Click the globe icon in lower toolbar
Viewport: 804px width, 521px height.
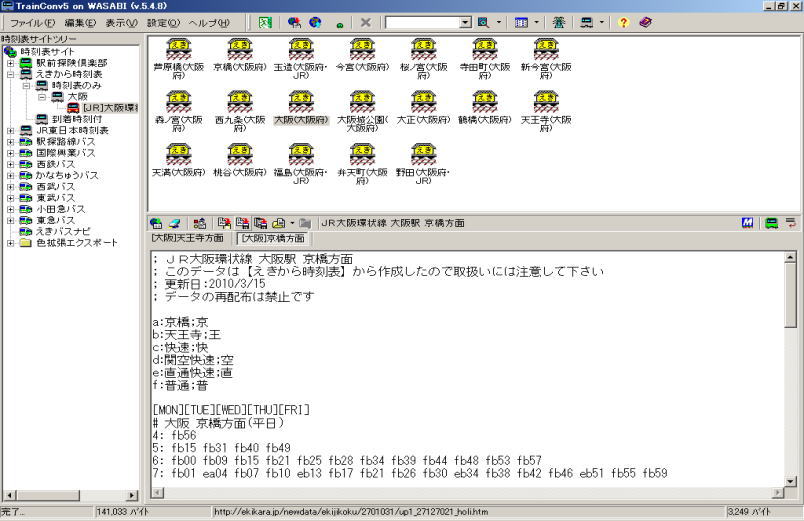[156, 223]
